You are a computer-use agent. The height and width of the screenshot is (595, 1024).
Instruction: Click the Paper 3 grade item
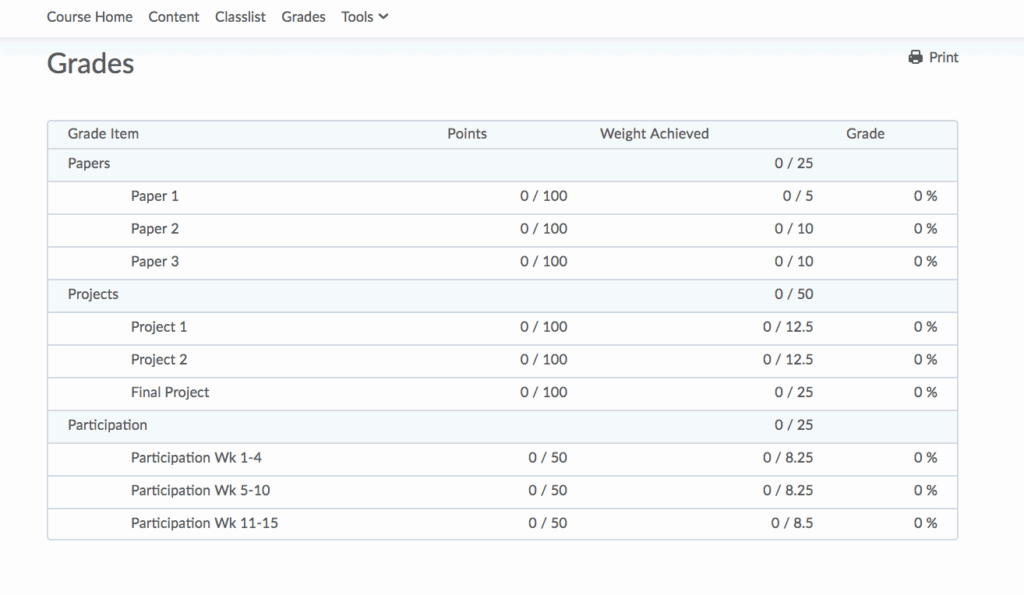pyautogui.click(x=155, y=262)
